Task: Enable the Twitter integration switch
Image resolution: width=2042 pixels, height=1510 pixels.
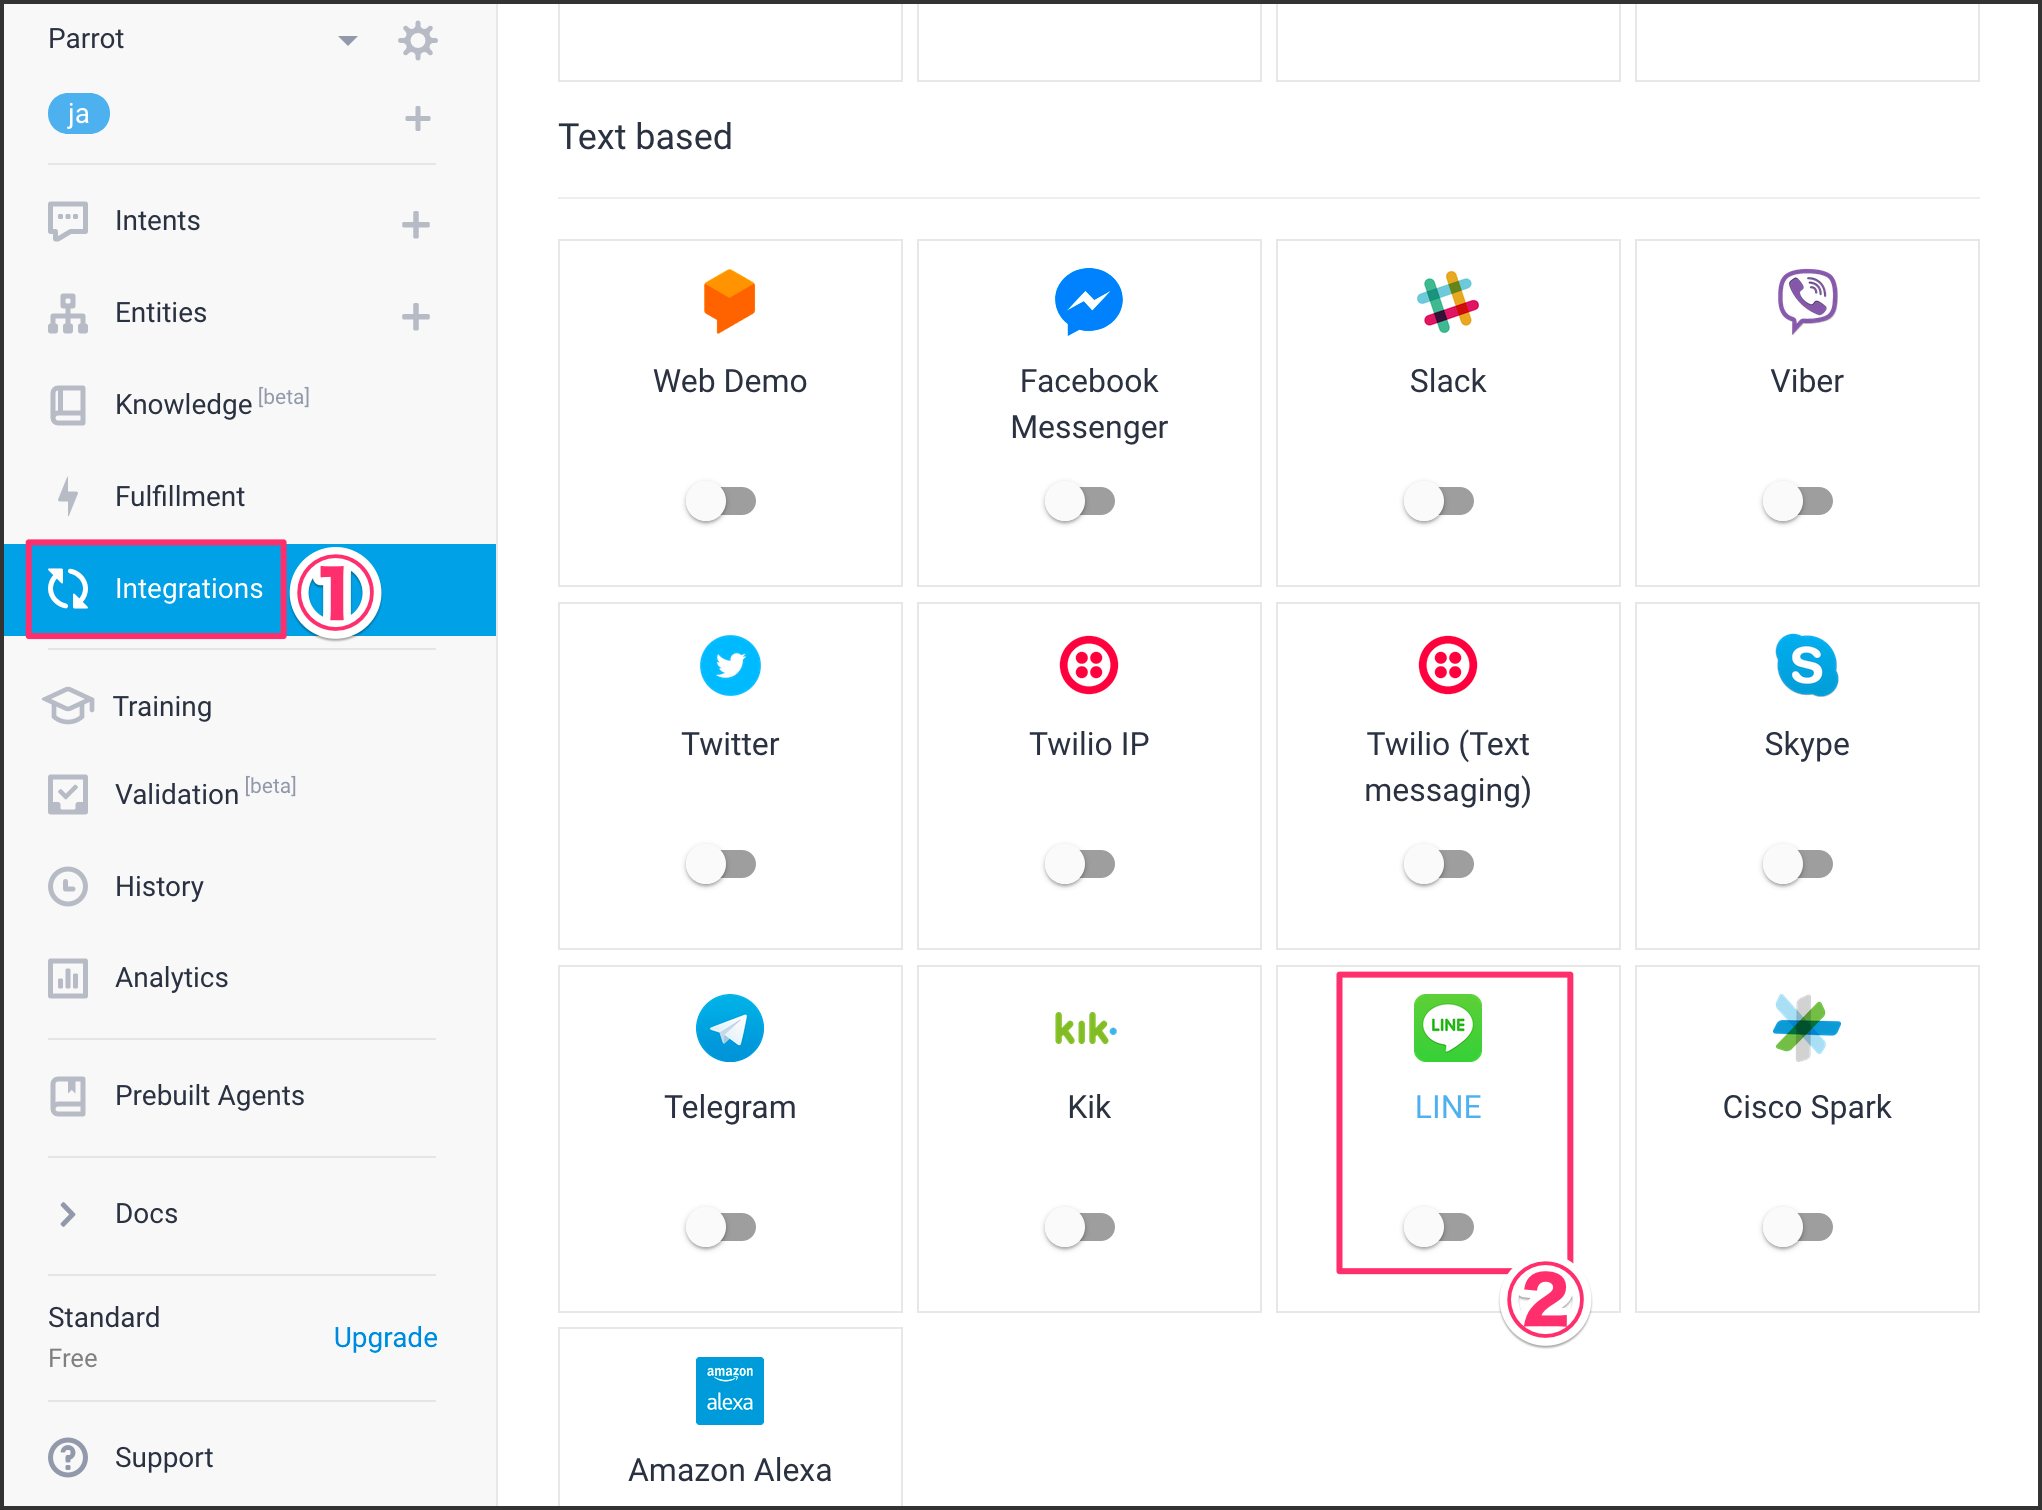Action: (721, 863)
